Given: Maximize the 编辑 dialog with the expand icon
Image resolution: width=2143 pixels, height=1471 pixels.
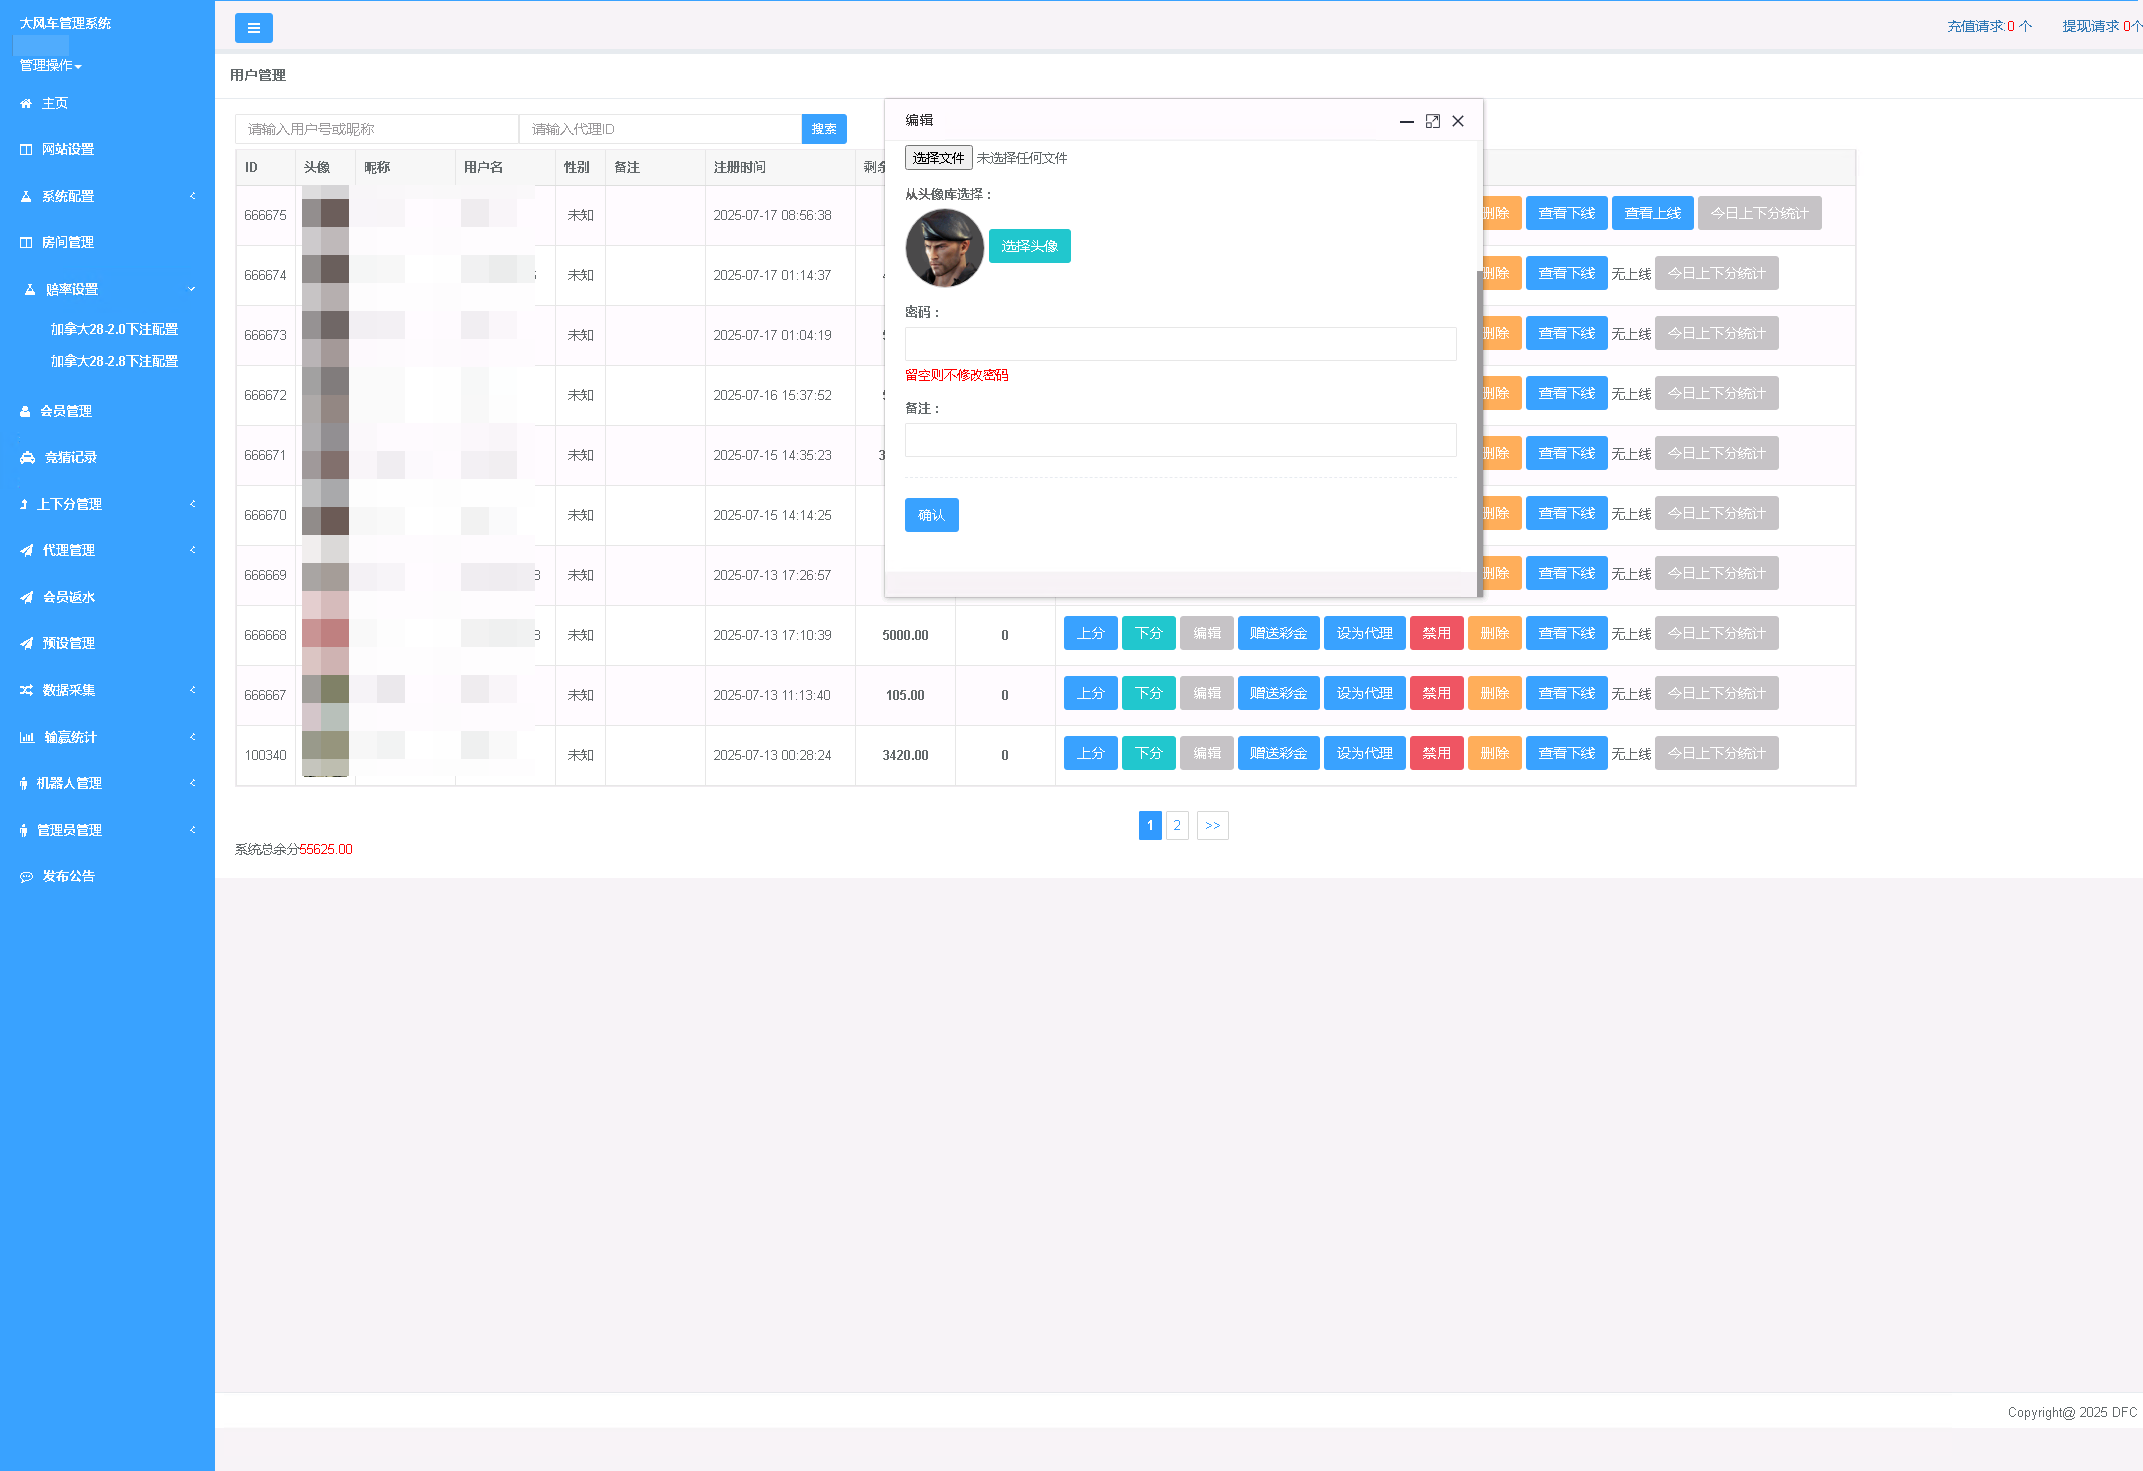Looking at the screenshot, I should [1432, 121].
